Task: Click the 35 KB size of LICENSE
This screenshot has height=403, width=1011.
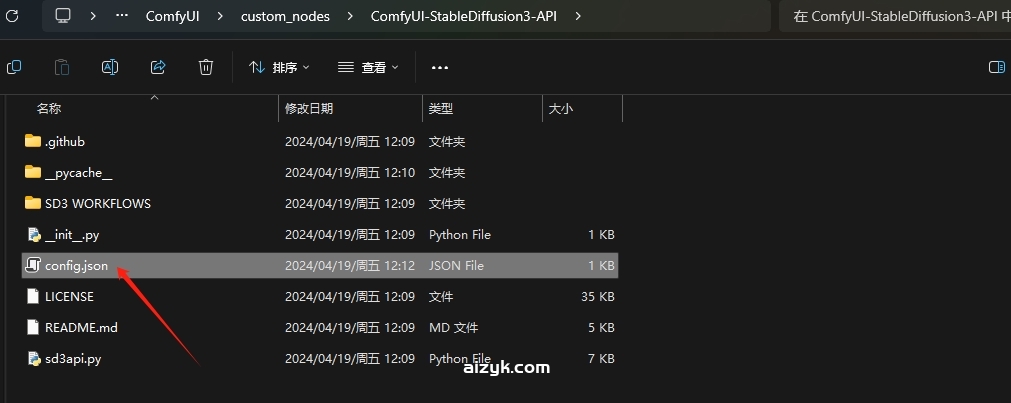Action: 598,297
